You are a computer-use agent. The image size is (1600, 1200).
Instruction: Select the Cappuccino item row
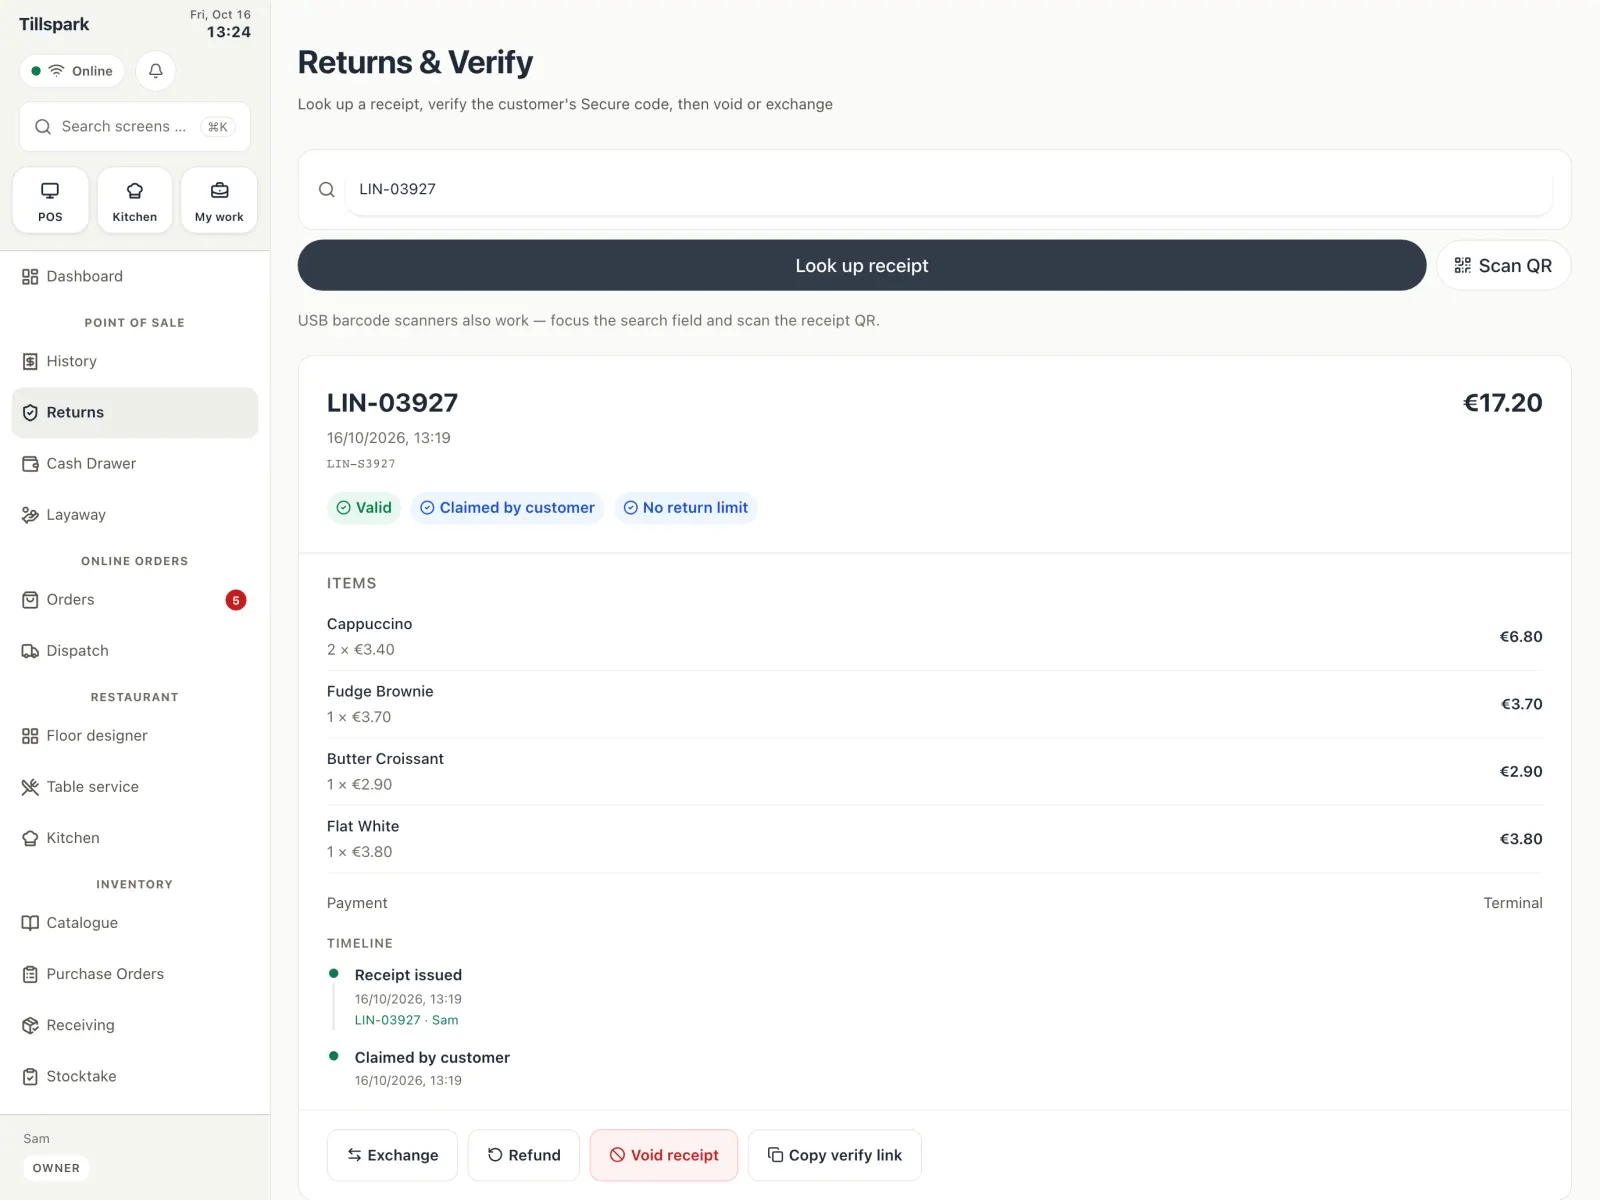pos(934,636)
